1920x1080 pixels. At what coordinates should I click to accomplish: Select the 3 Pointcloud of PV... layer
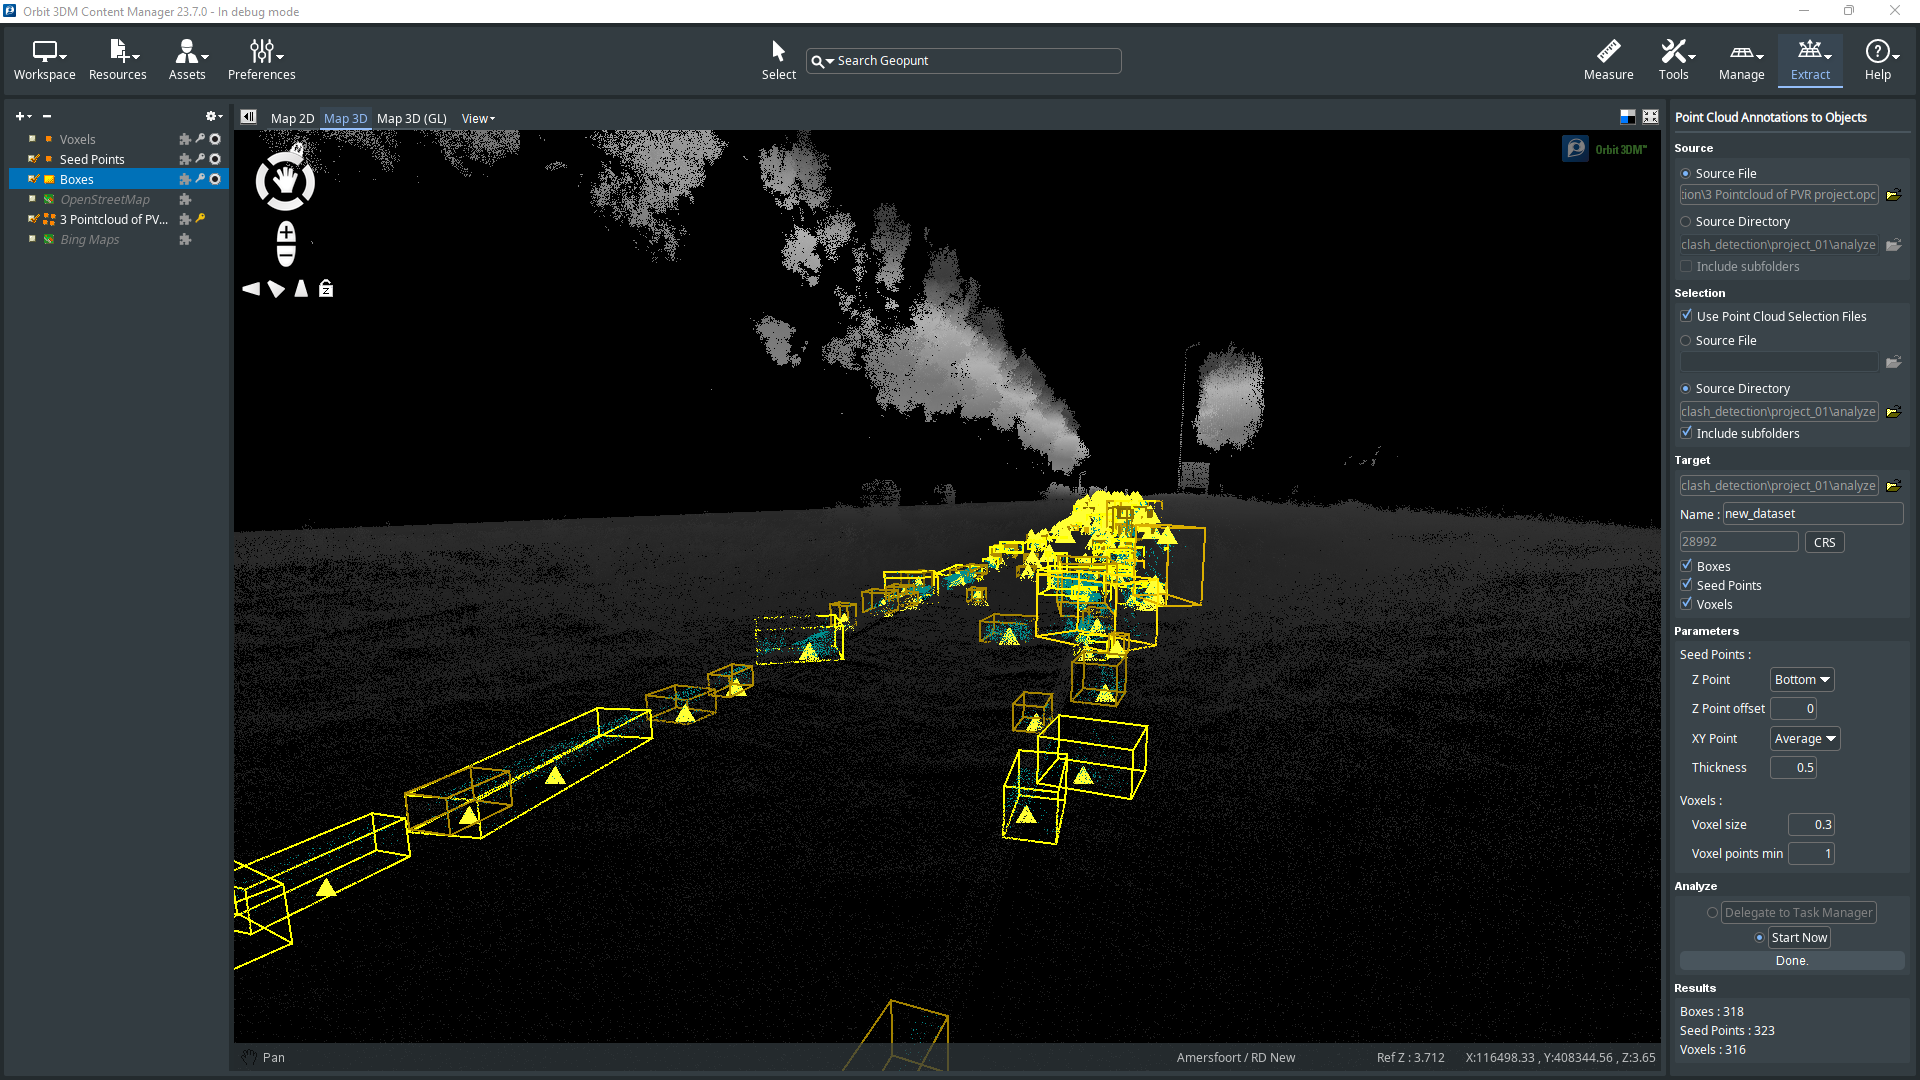(114, 219)
